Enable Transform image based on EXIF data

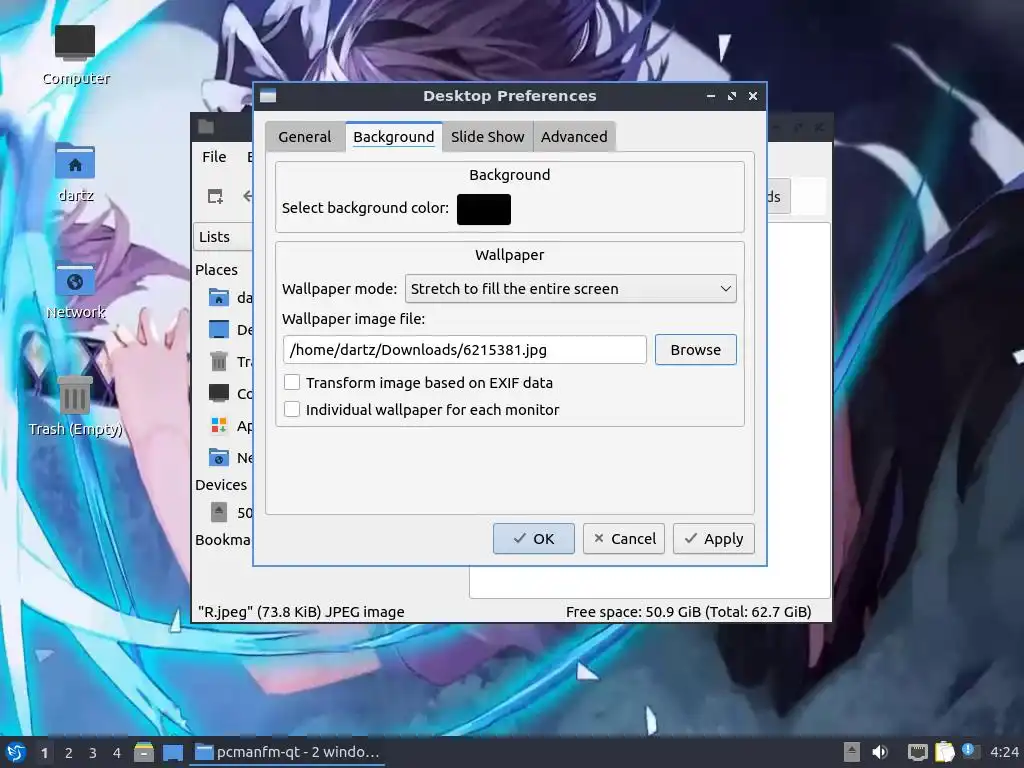point(292,382)
